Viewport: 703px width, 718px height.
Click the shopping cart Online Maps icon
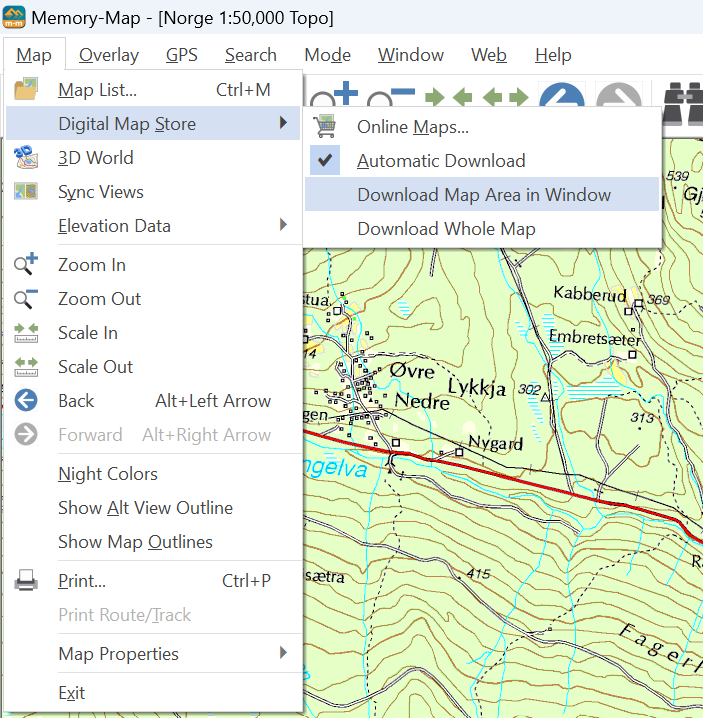[325, 126]
